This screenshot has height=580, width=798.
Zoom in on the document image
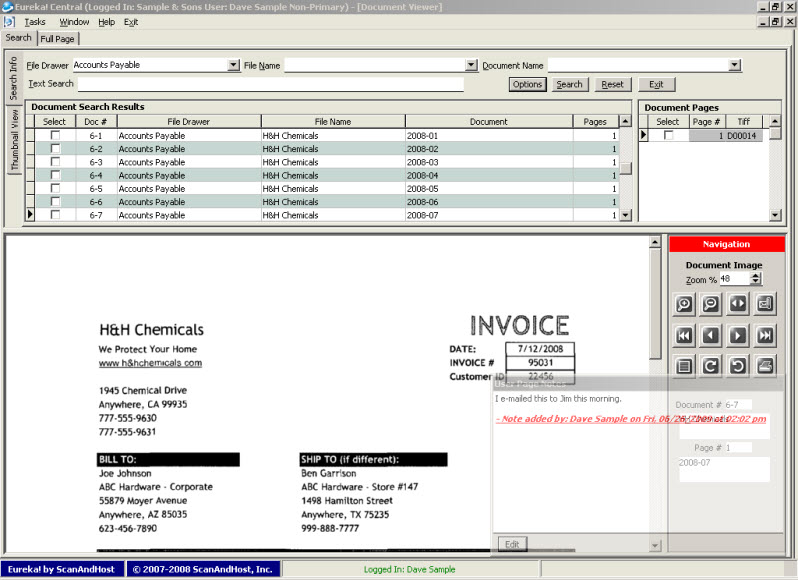click(684, 304)
